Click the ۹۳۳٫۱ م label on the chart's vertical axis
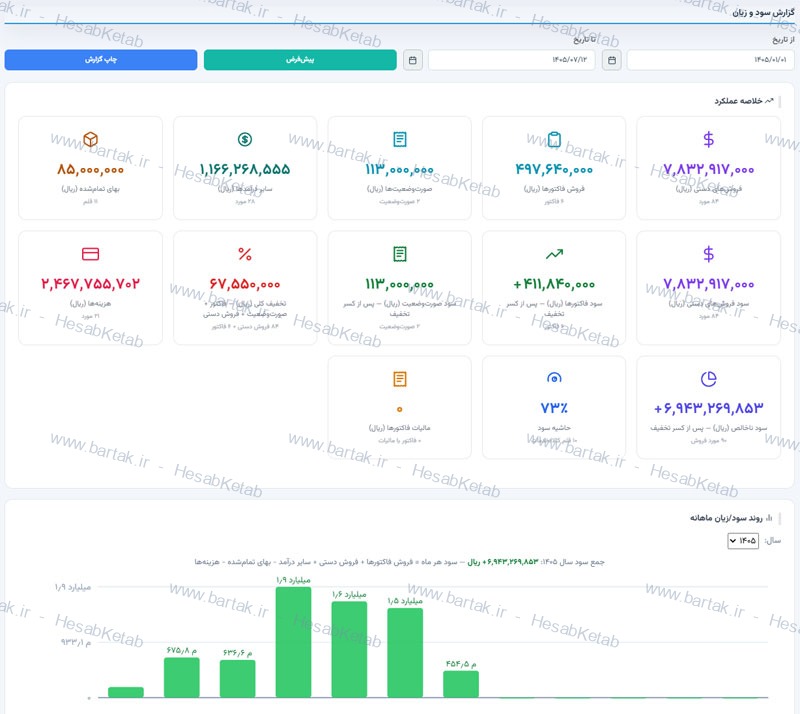The height and width of the screenshot is (714, 800). (x=76, y=642)
